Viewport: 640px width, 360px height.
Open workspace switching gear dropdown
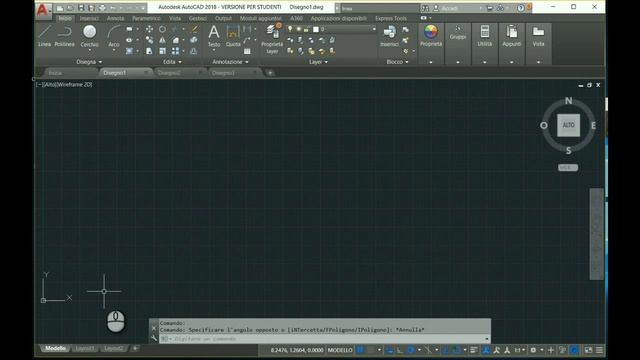536,350
